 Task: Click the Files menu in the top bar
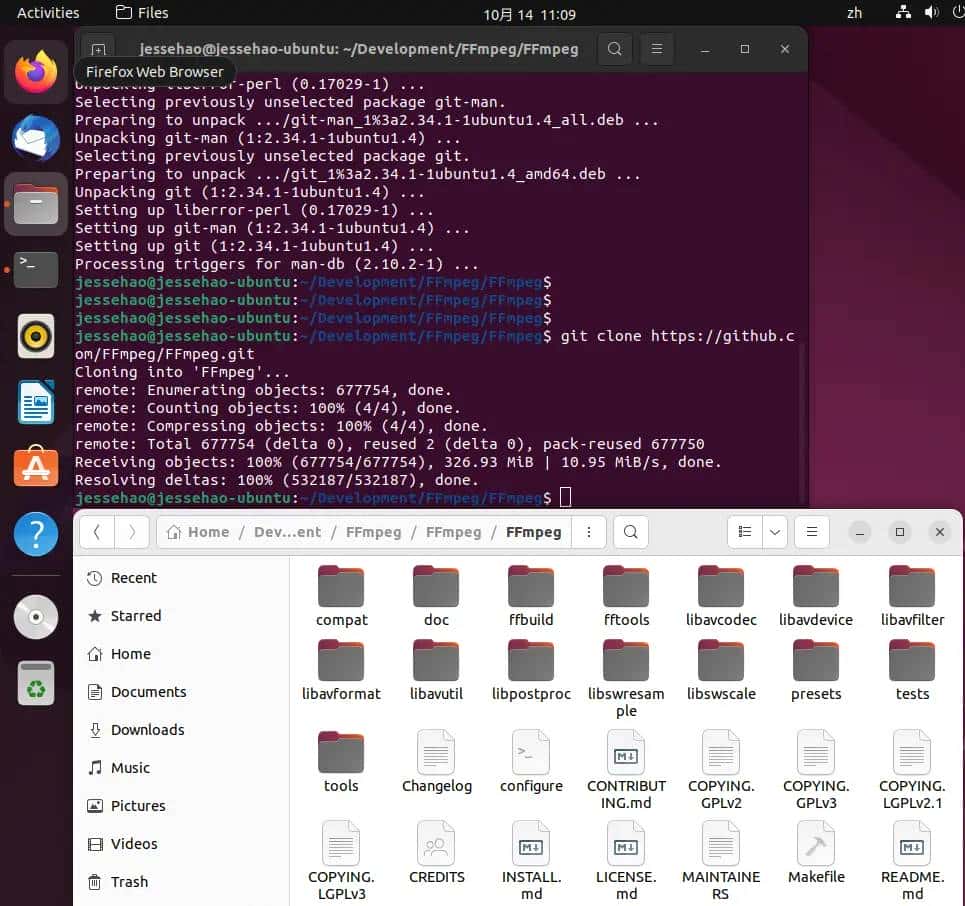(139, 13)
